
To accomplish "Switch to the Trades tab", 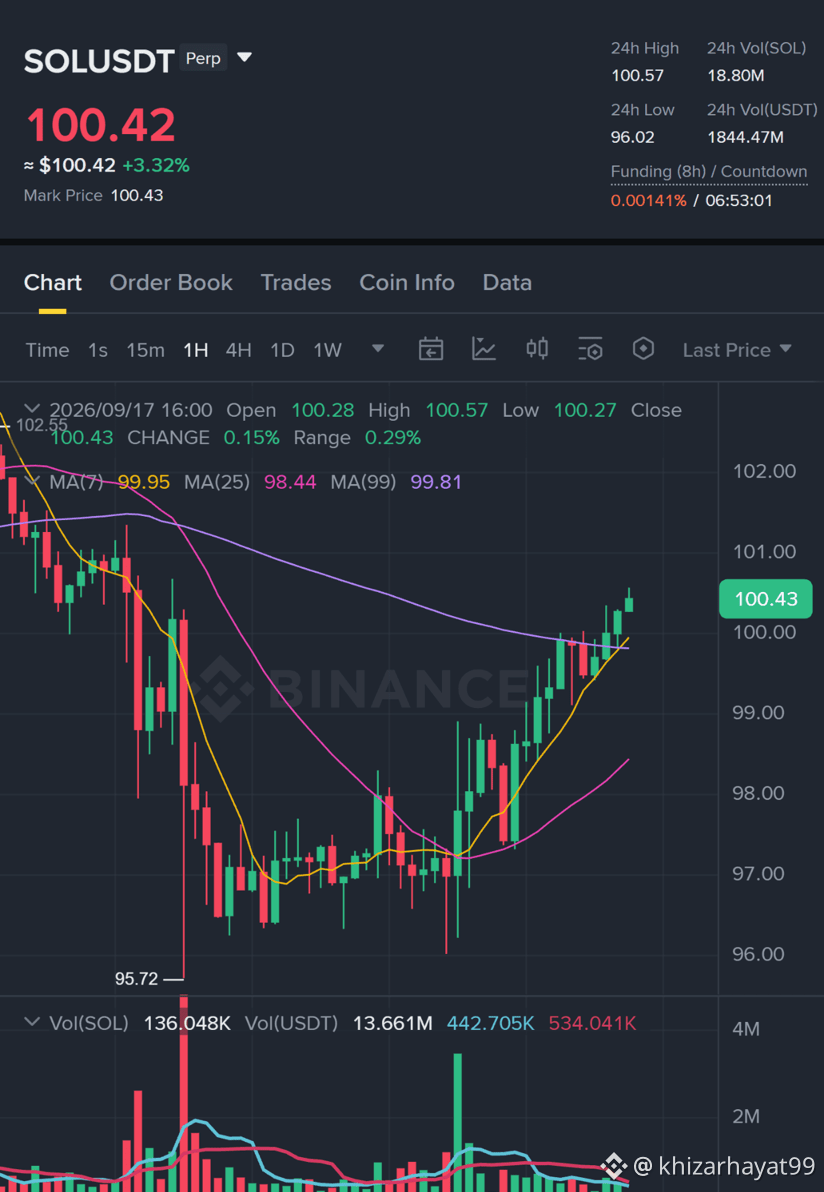I will click(x=296, y=283).
